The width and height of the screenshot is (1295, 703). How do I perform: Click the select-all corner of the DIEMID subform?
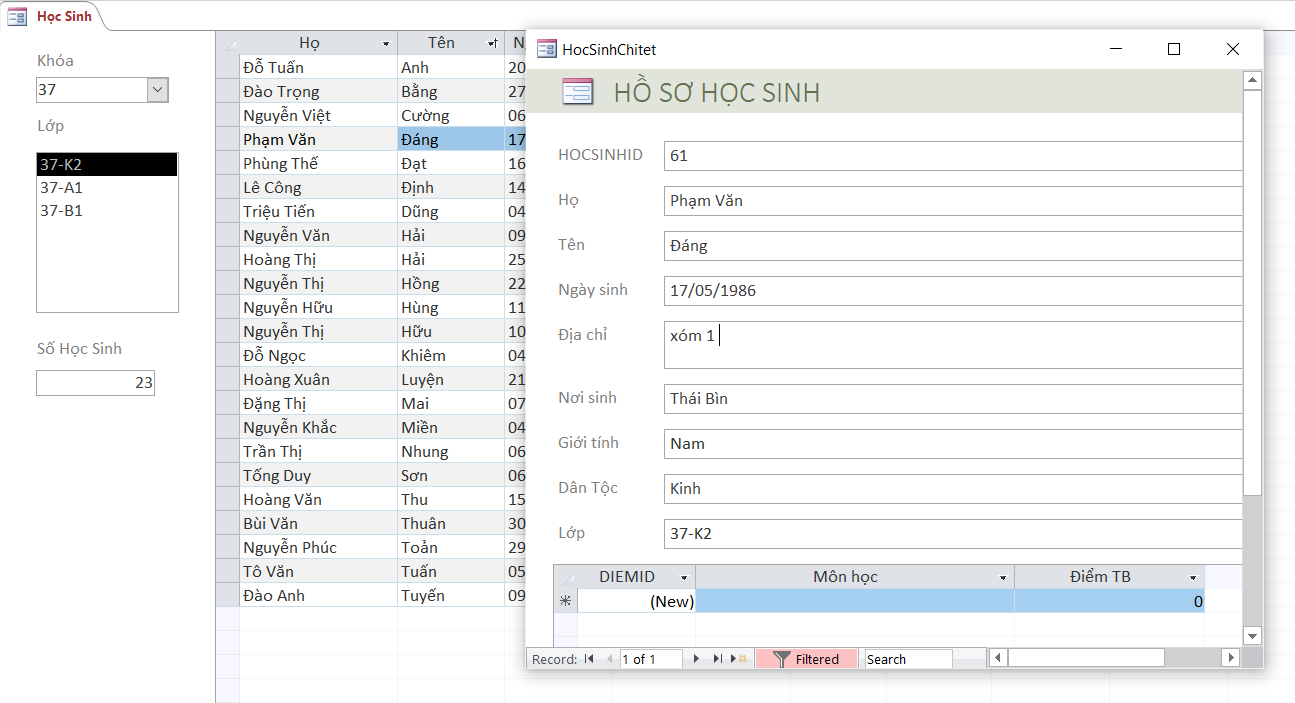point(566,577)
